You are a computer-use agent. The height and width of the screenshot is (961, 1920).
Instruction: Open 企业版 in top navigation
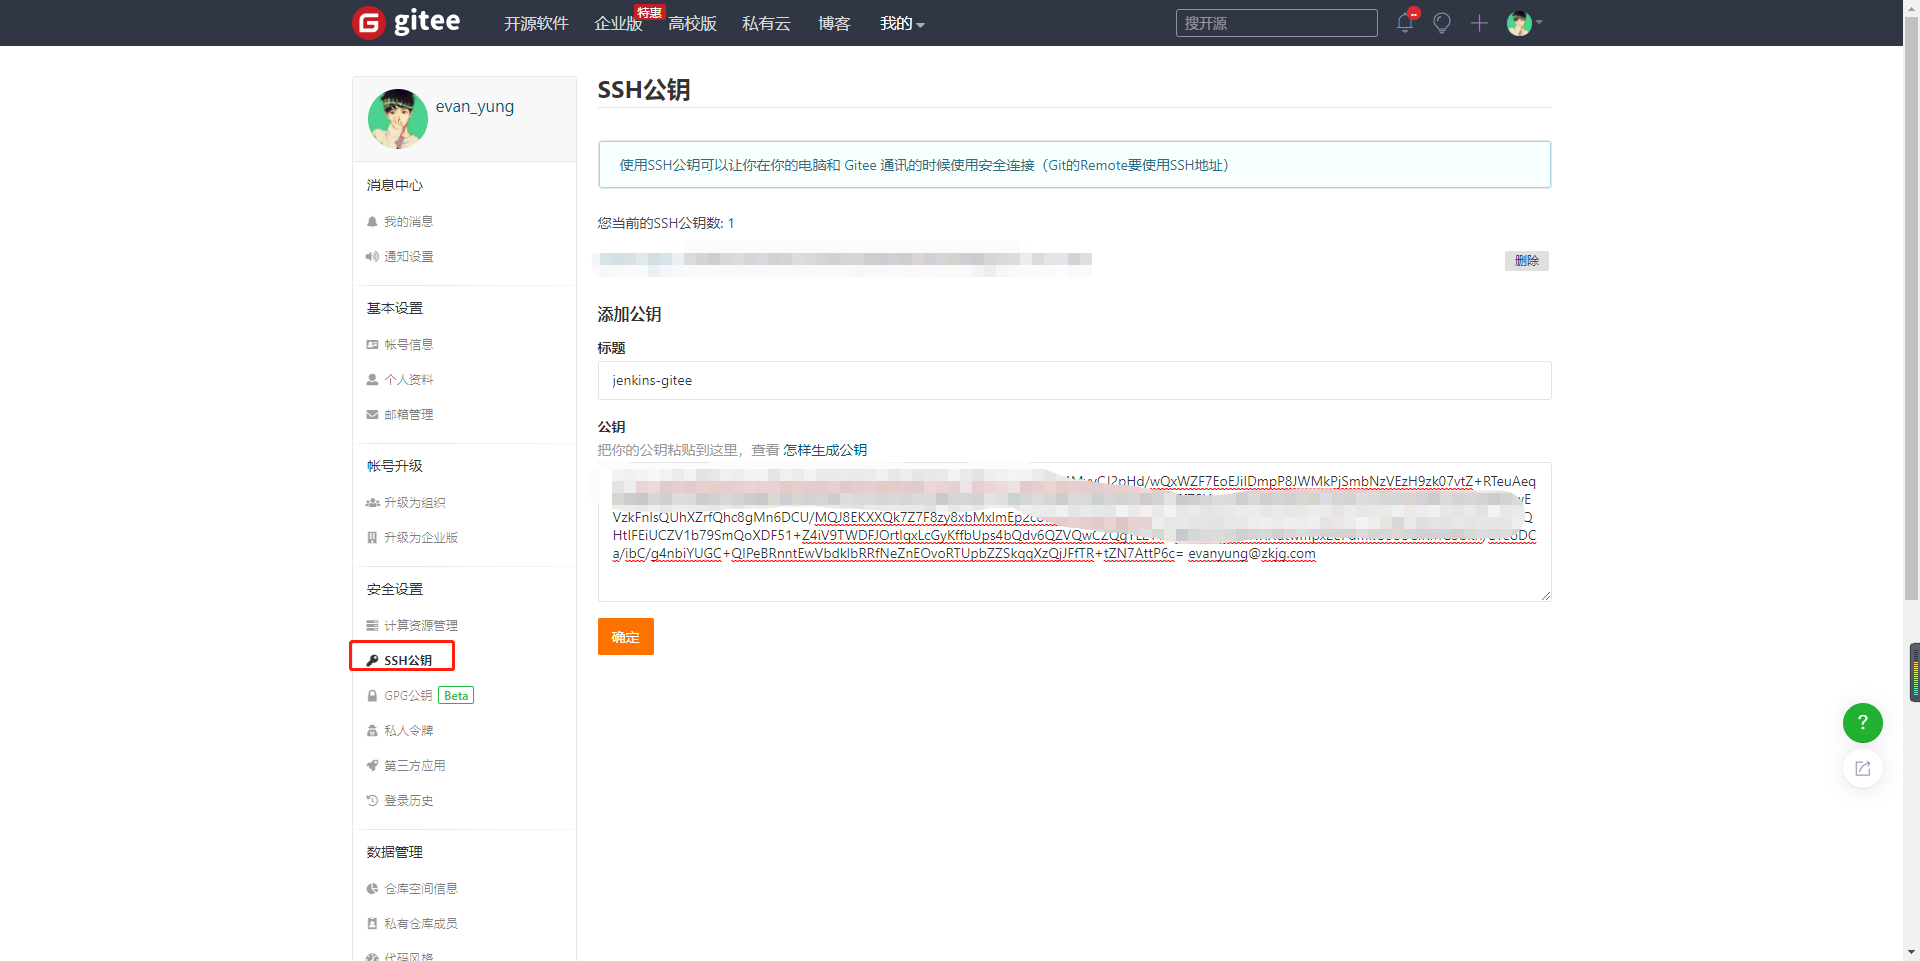click(618, 23)
